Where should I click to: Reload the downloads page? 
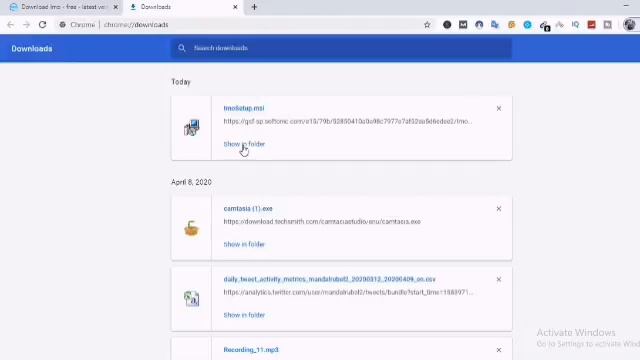(x=42, y=25)
